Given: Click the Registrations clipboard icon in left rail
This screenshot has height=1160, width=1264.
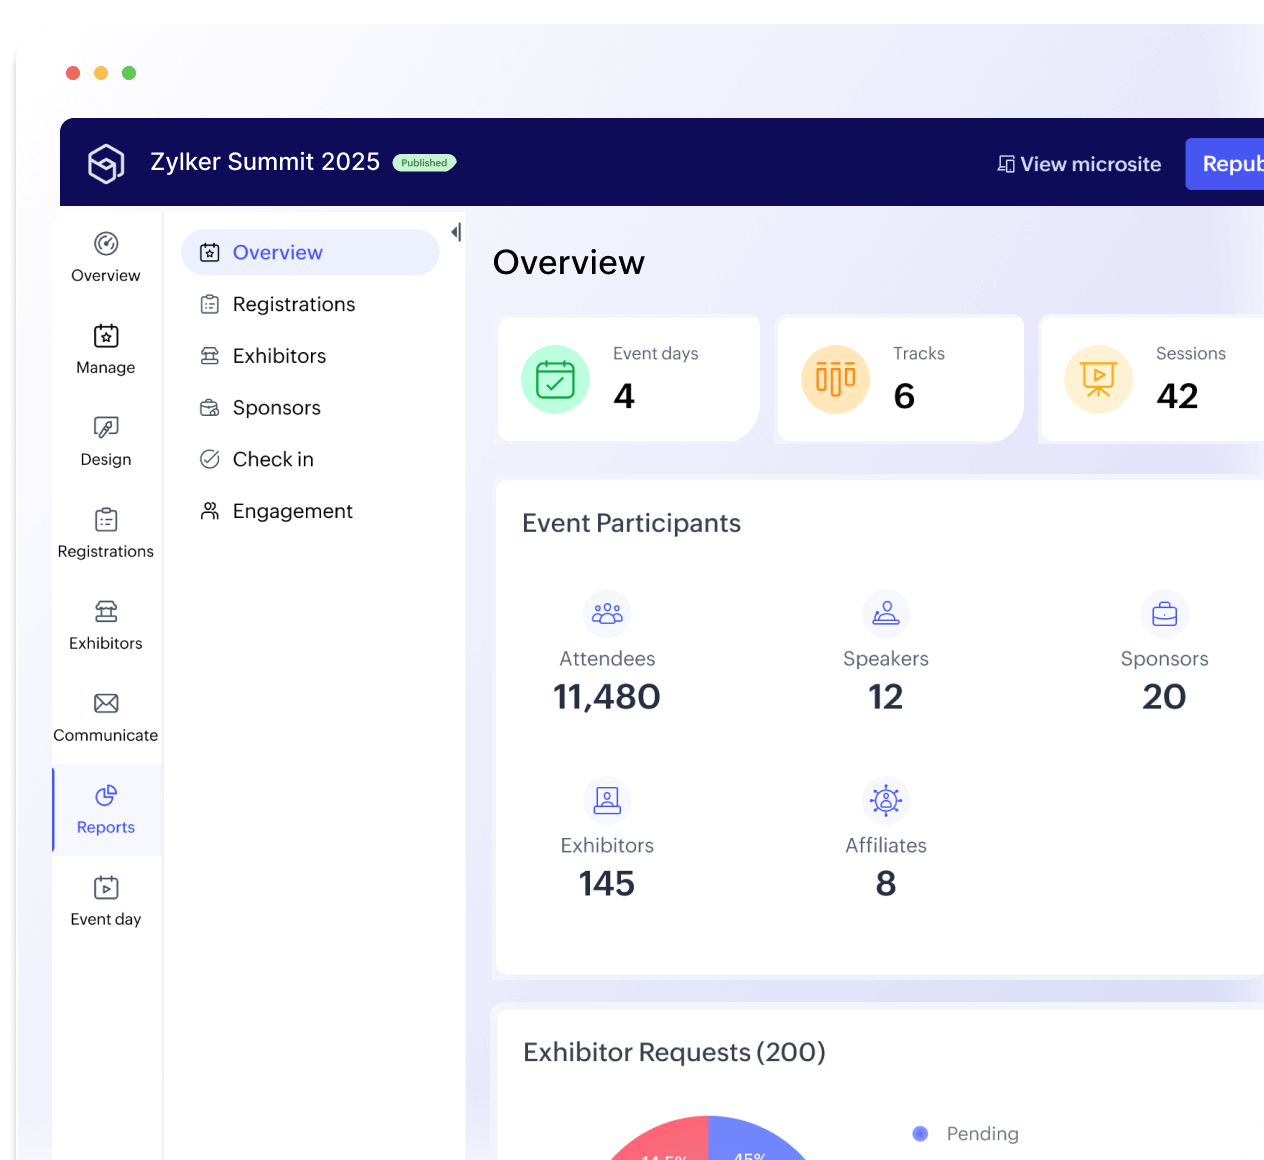Looking at the screenshot, I should [106, 520].
